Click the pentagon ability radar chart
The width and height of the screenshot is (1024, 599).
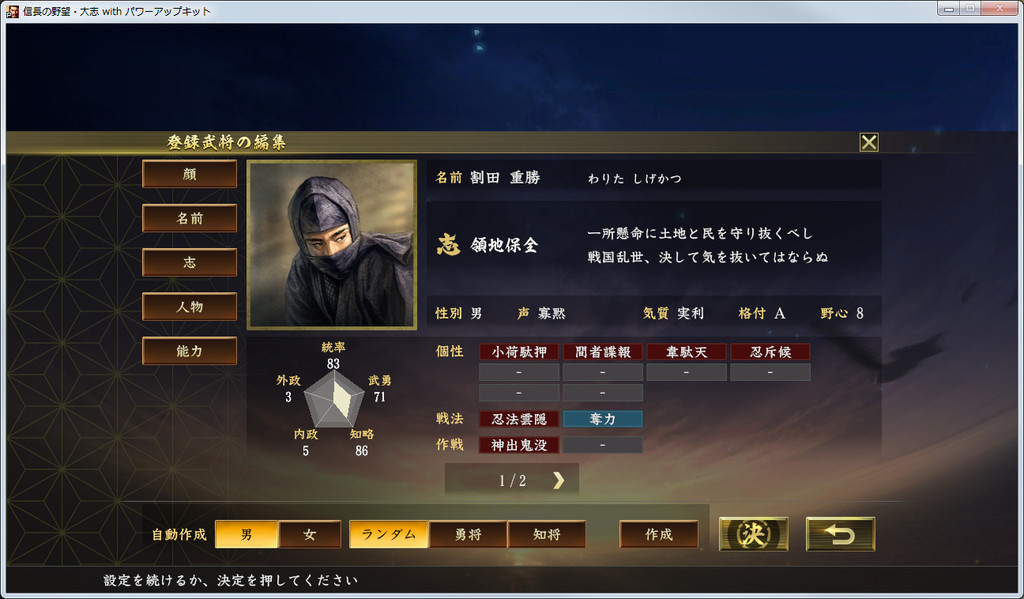click(x=334, y=399)
